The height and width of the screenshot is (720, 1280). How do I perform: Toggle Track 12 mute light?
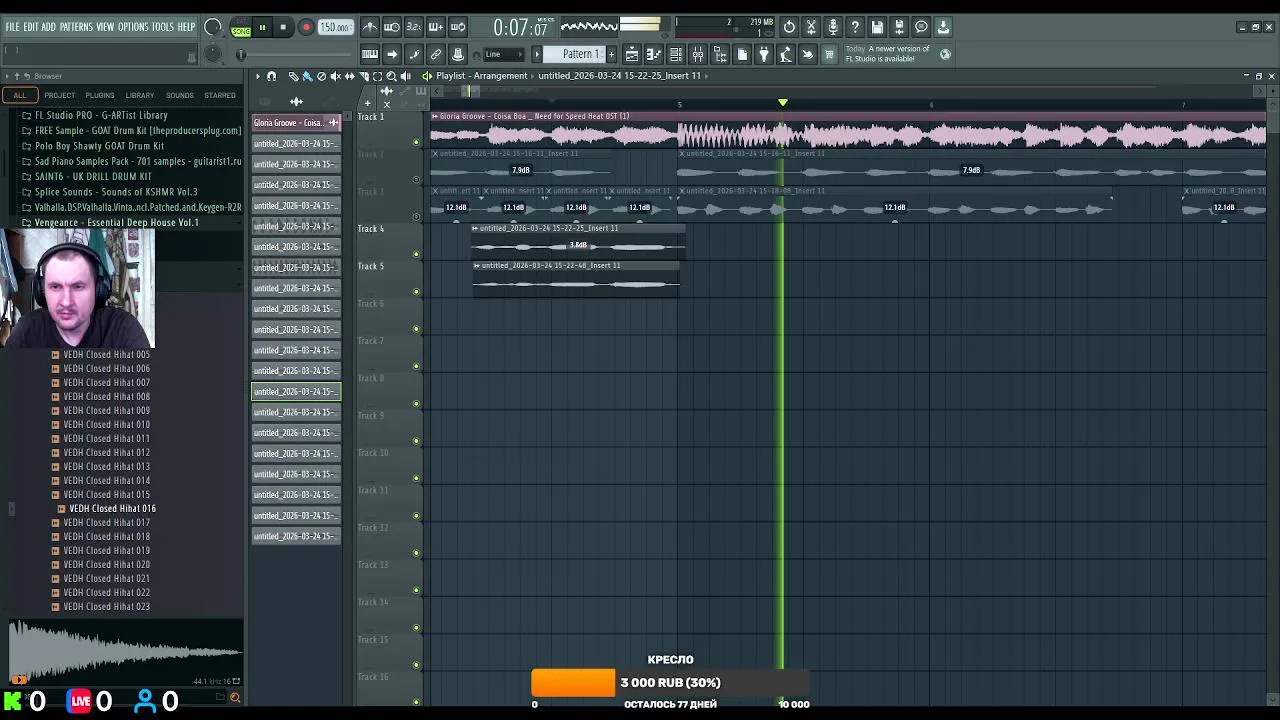point(417,553)
